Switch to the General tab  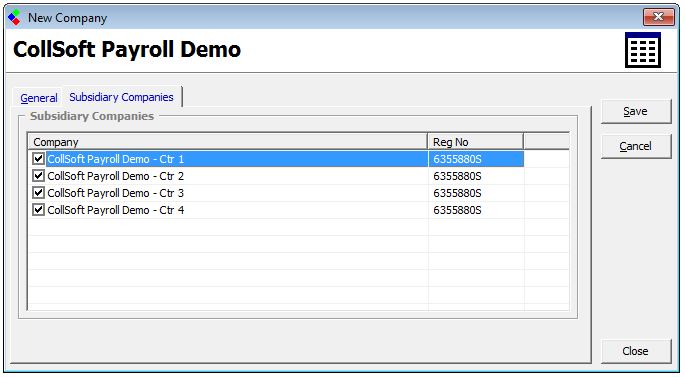38,98
